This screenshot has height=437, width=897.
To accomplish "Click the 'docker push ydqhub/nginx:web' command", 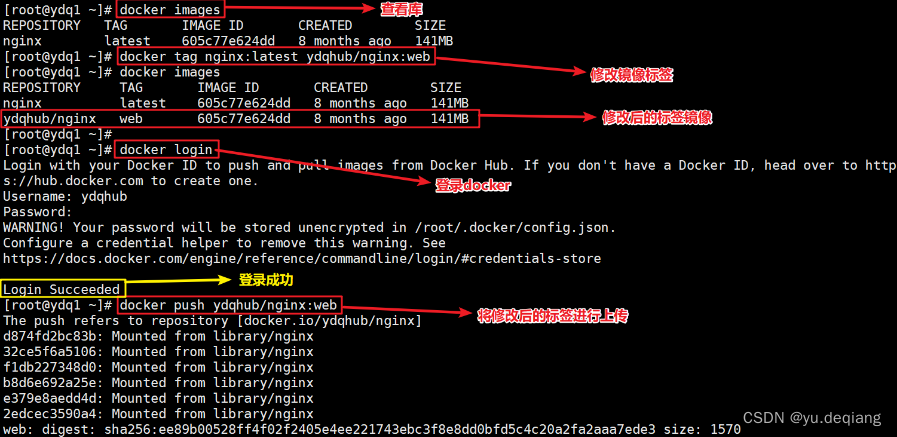I will [x=229, y=305].
